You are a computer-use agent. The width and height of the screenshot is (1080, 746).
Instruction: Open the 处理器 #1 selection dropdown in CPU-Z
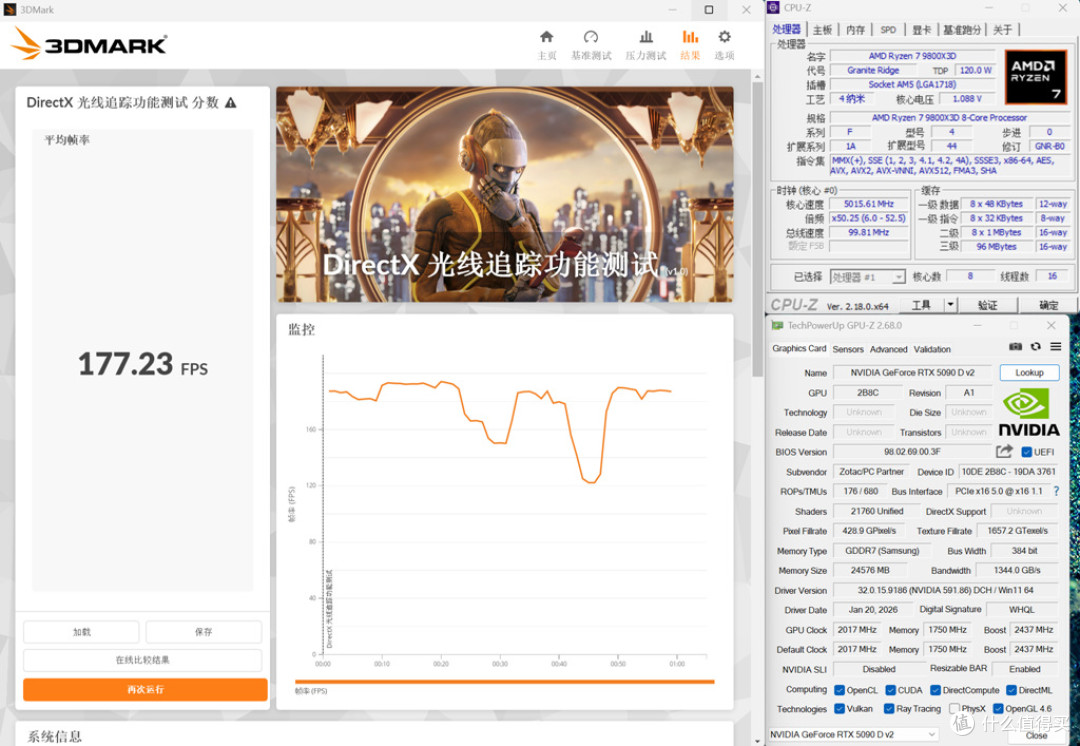click(x=867, y=277)
